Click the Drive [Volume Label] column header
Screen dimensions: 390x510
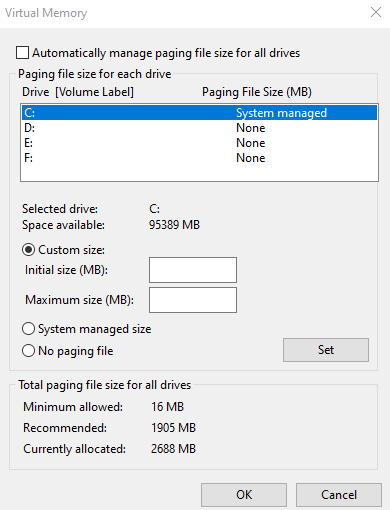point(78,92)
